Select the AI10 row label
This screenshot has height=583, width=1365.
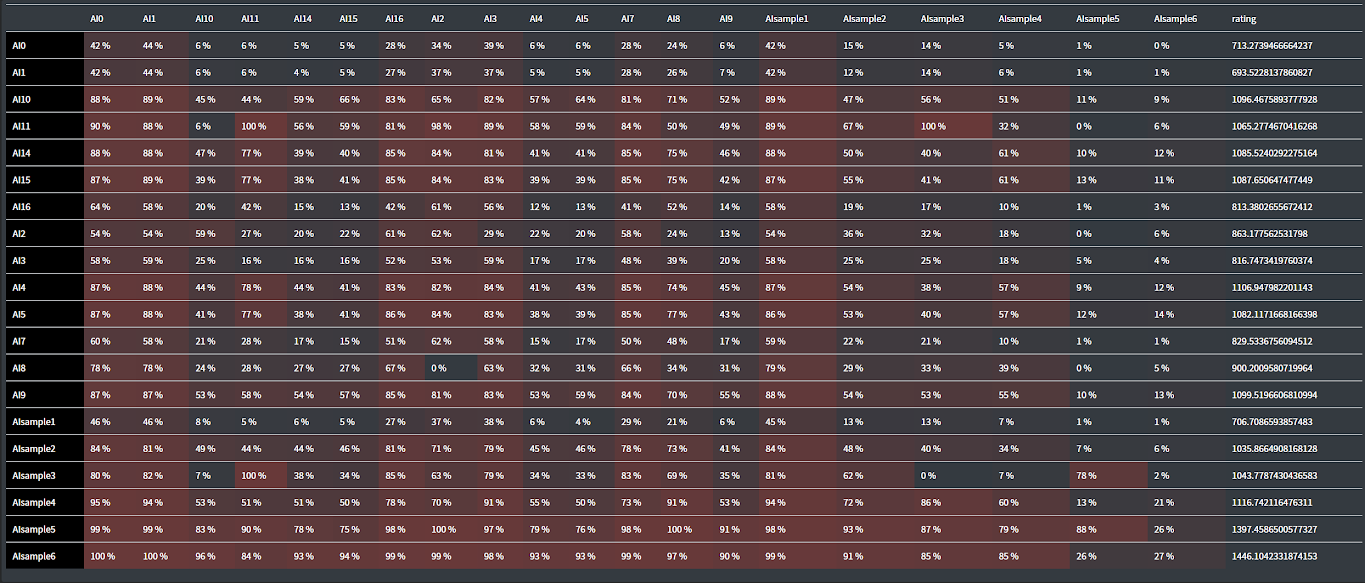(x=21, y=99)
